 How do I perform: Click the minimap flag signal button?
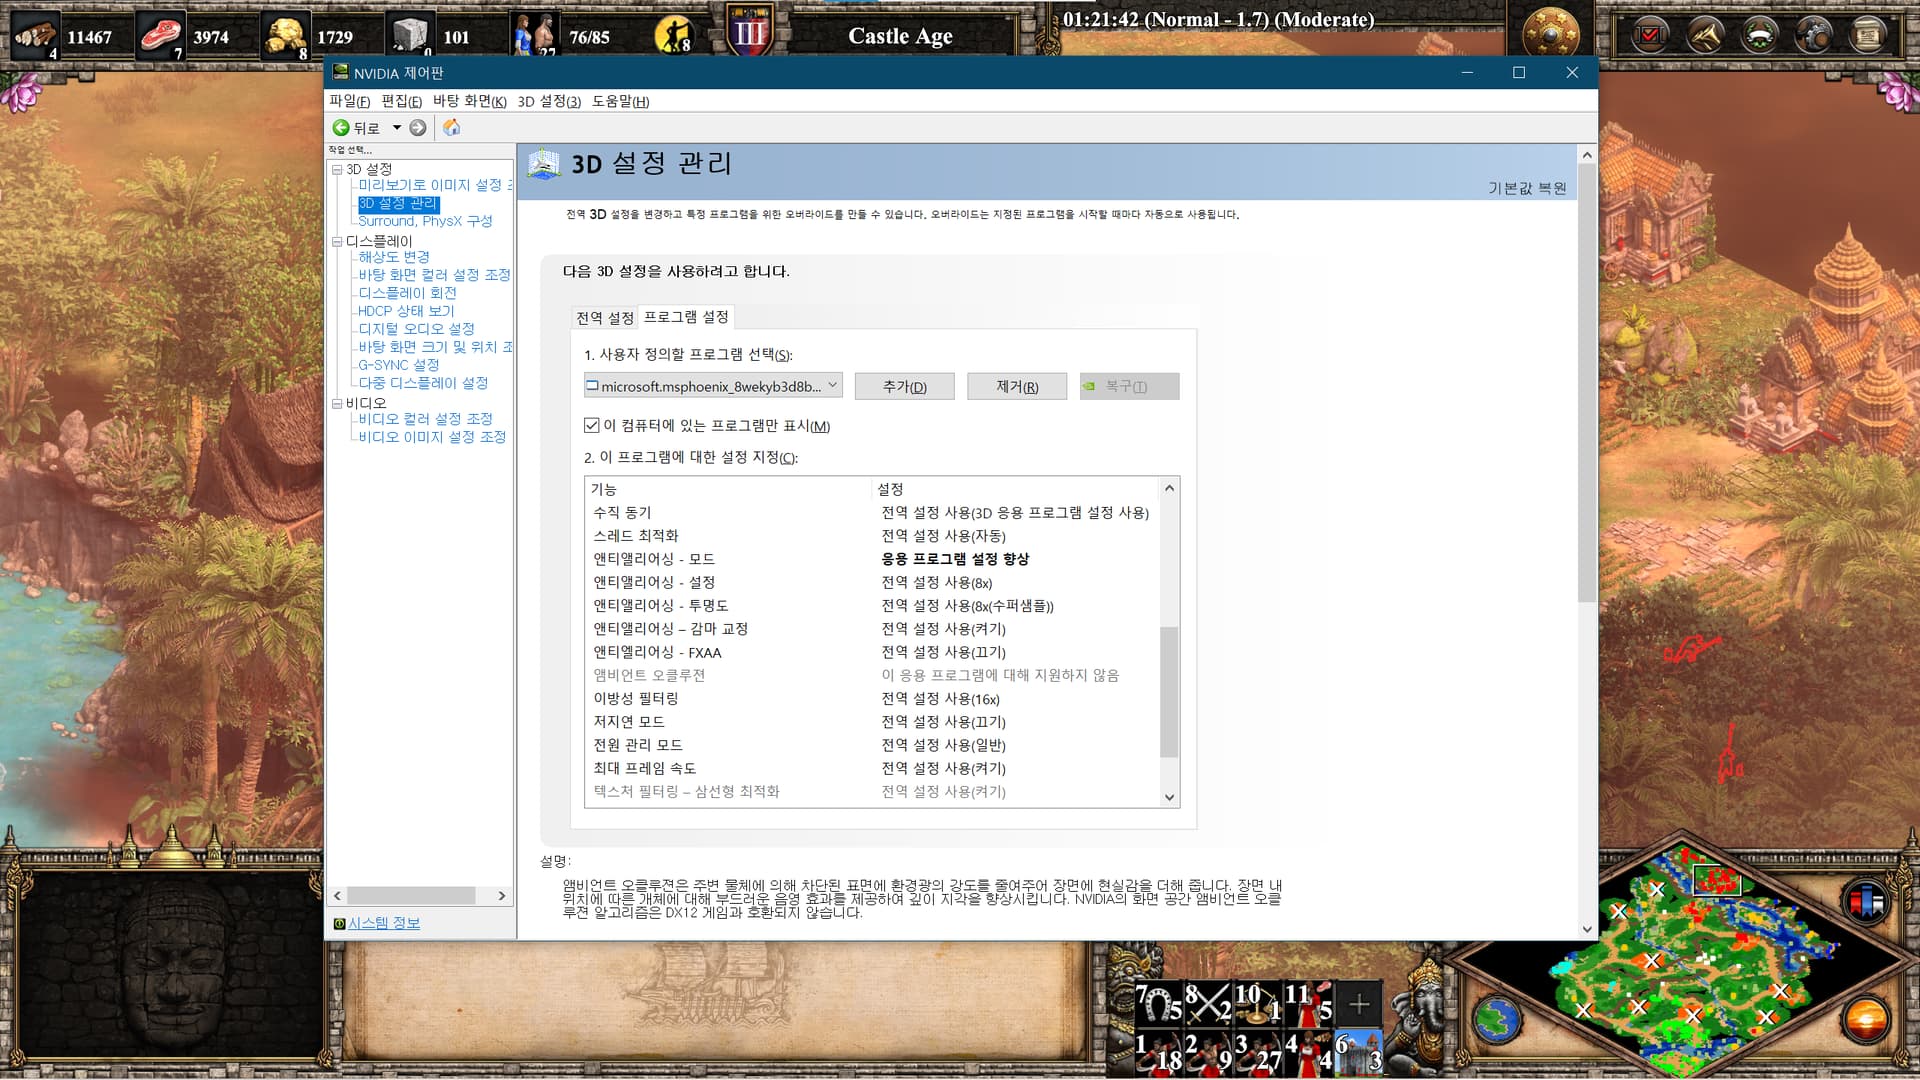(1866, 902)
